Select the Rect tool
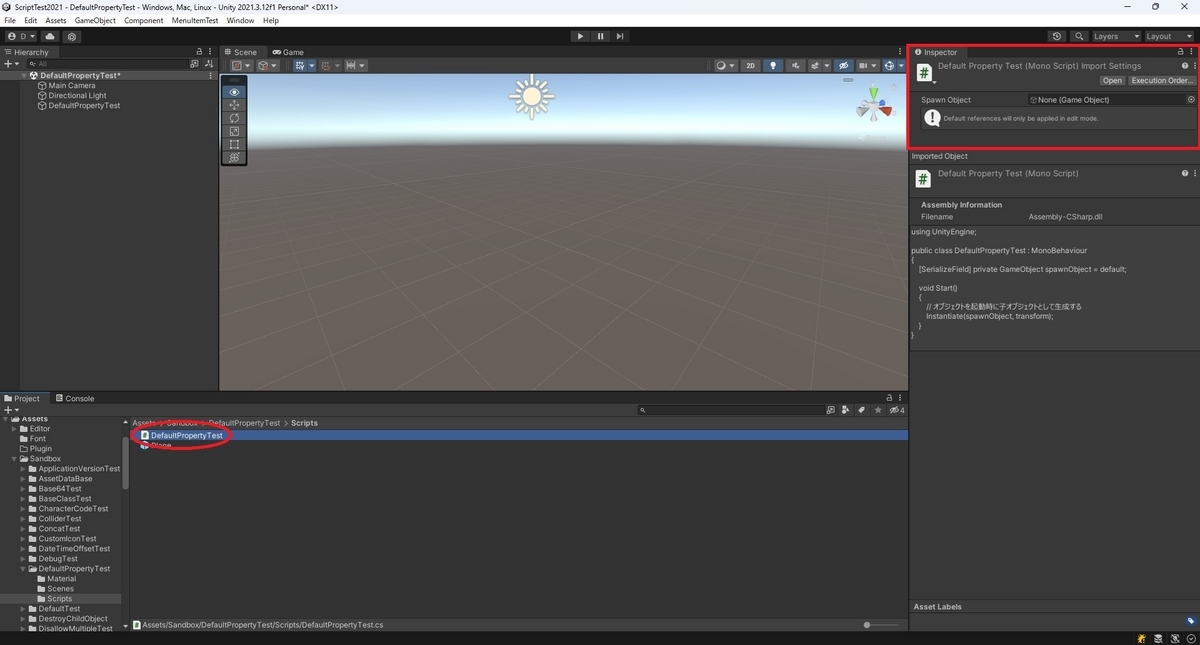This screenshot has height=645, width=1200. click(234, 144)
